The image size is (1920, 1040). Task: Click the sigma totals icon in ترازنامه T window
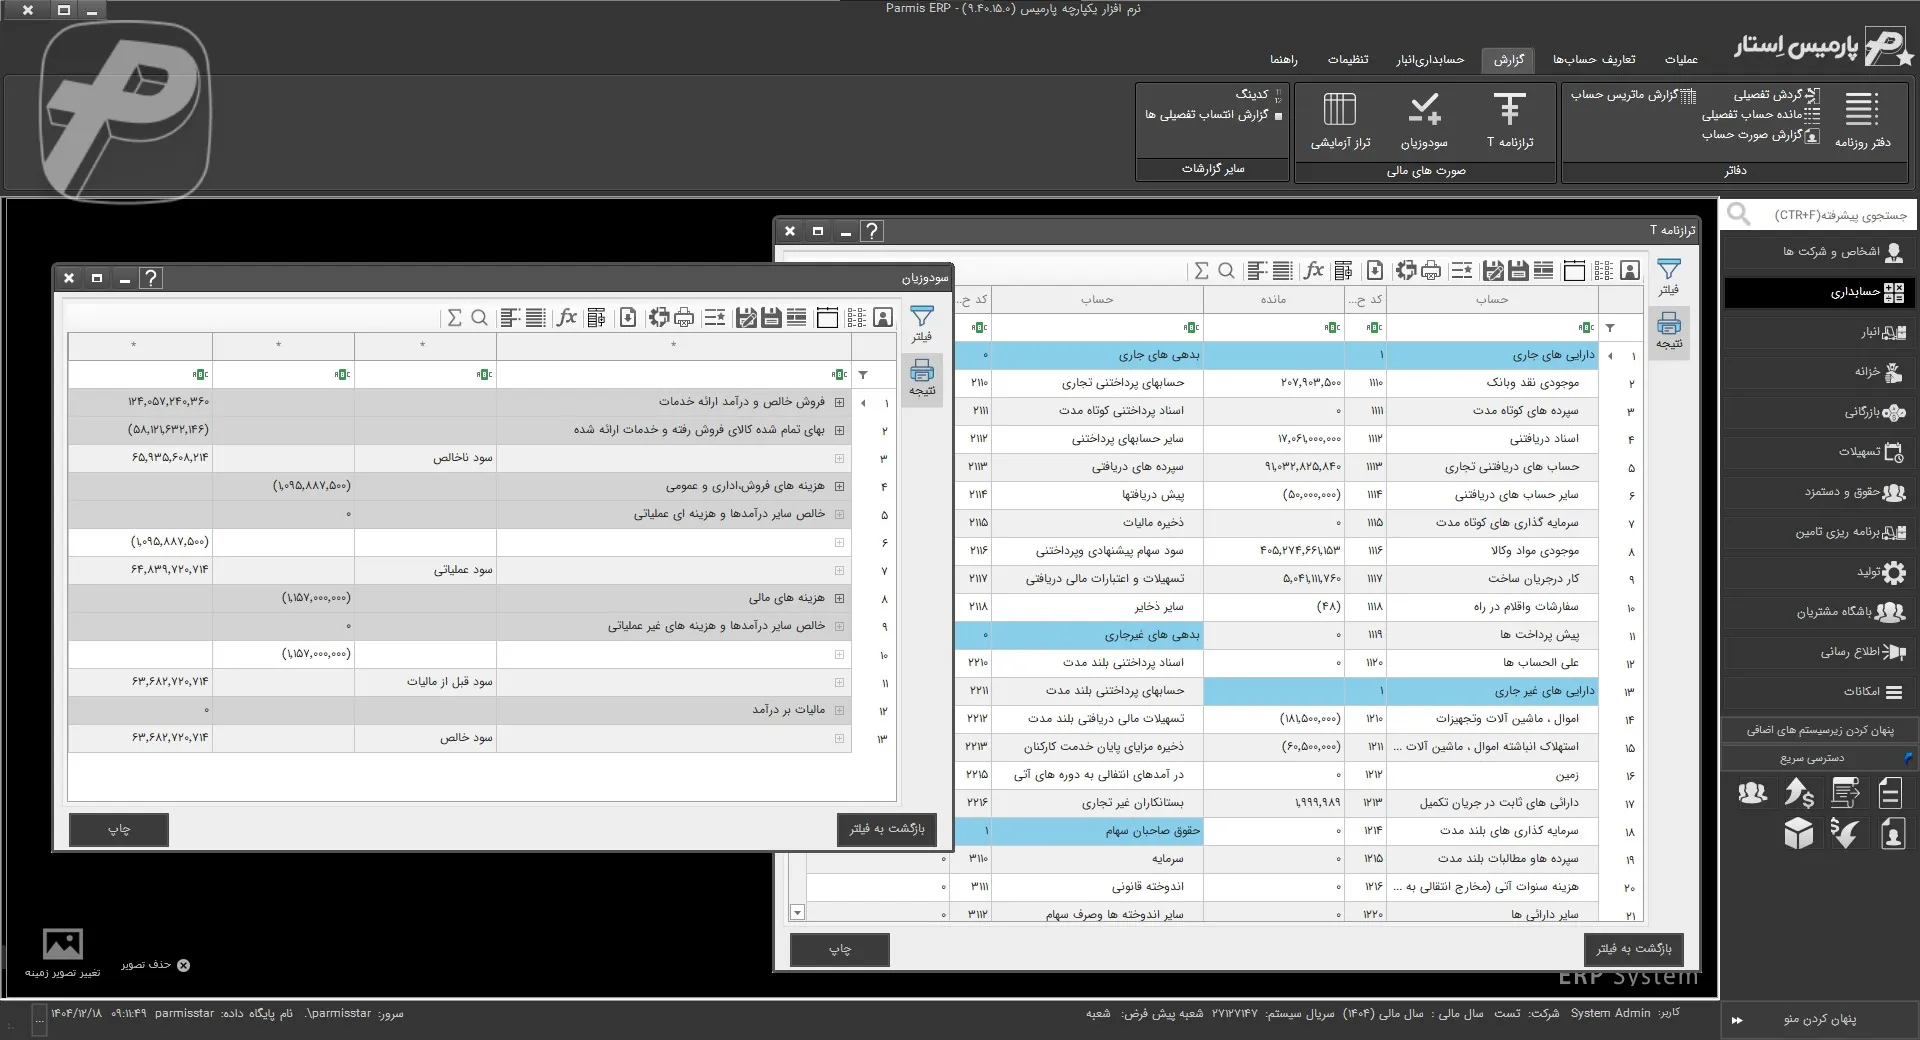[1201, 270]
